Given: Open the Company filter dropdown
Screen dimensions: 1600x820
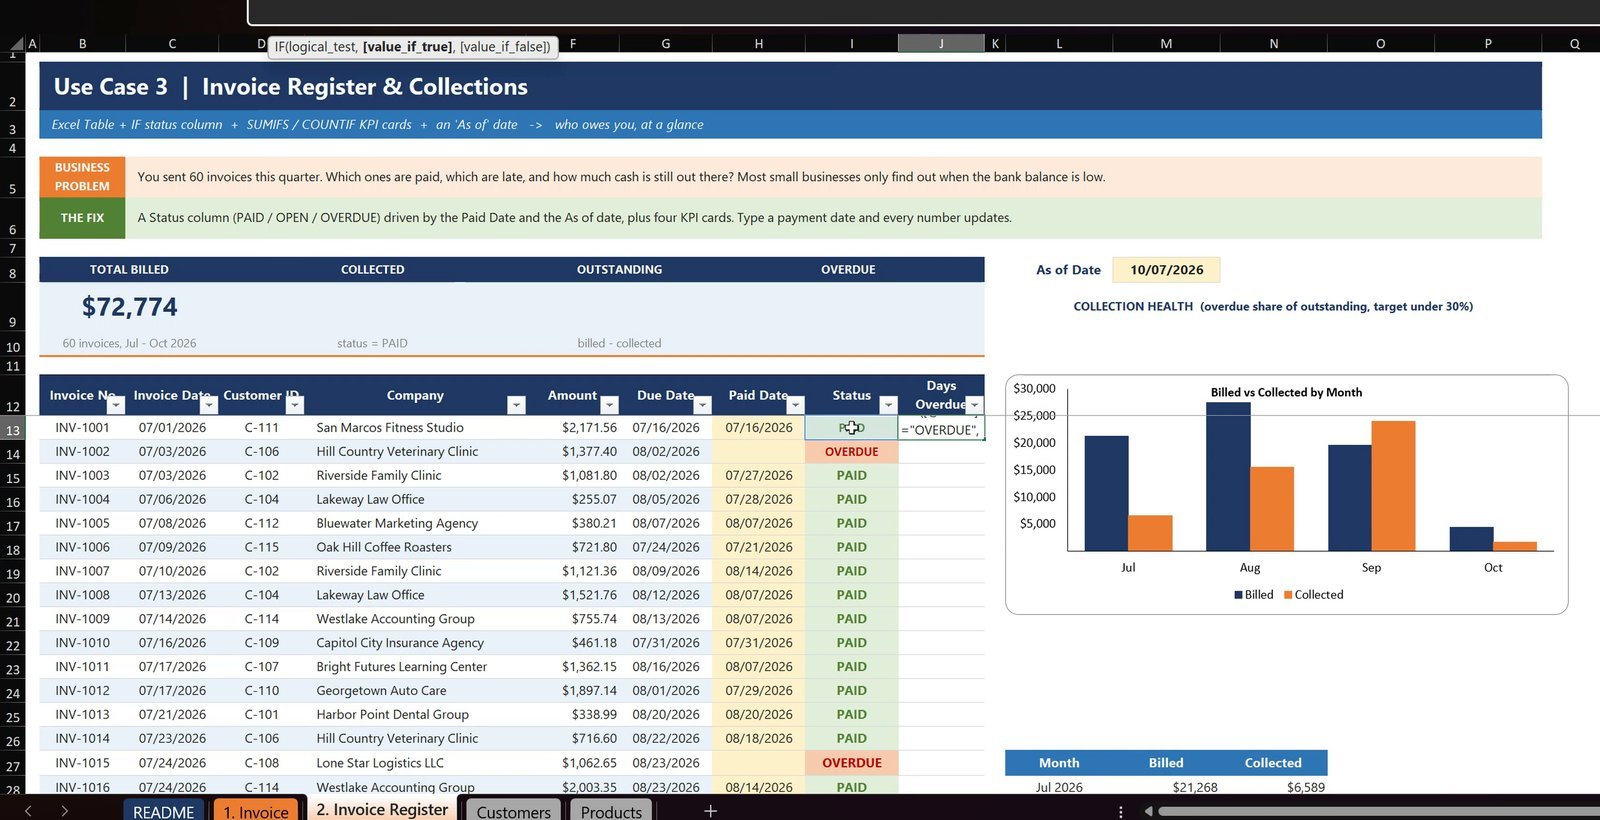Looking at the screenshot, I should (x=516, y=405).
